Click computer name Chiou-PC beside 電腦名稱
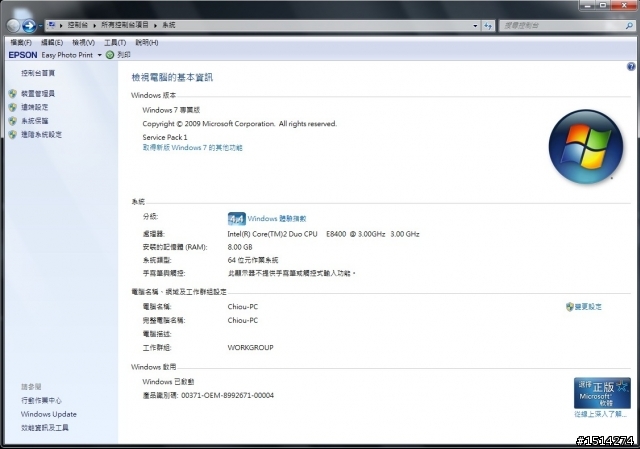This screenshot has height=449, width=640. click(243, 307)
